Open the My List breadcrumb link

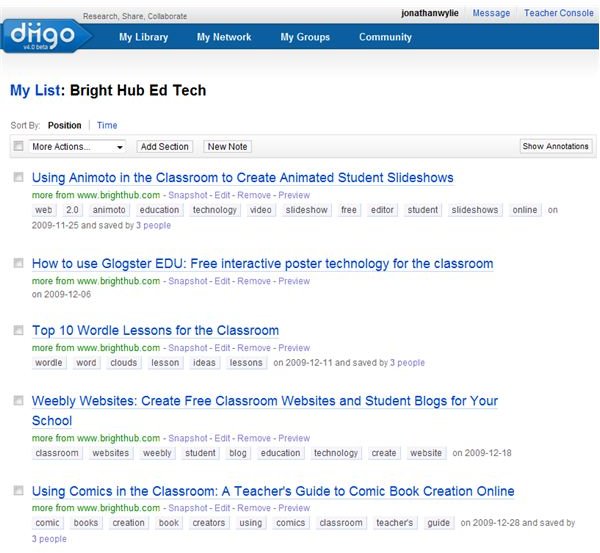click(35, 91)
